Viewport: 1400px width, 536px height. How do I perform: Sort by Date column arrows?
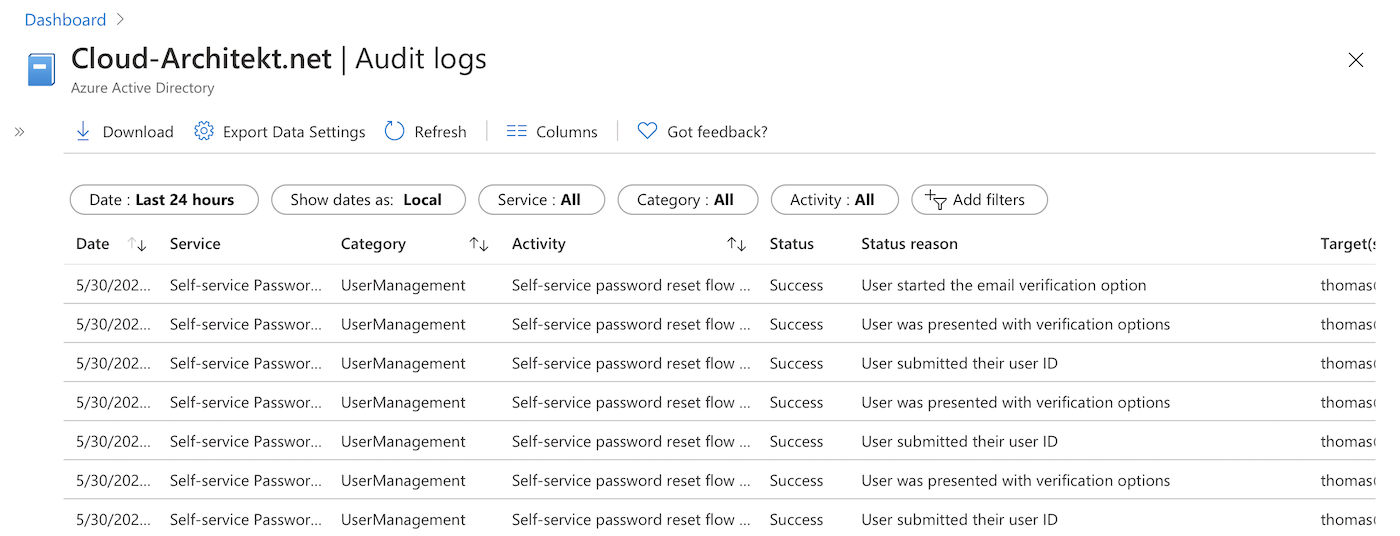pyautogui.click(x=138, y=244)
